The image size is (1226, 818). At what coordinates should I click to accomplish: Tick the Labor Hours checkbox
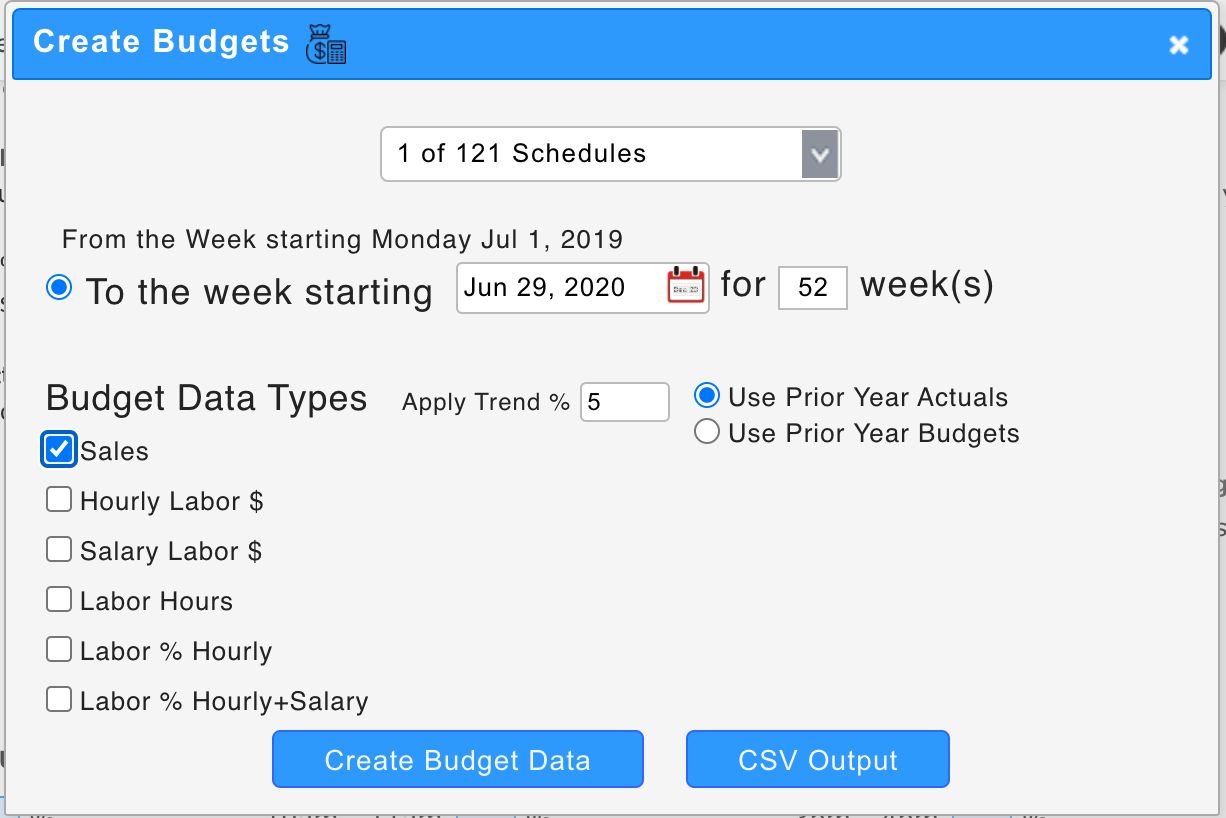point(59,599)
